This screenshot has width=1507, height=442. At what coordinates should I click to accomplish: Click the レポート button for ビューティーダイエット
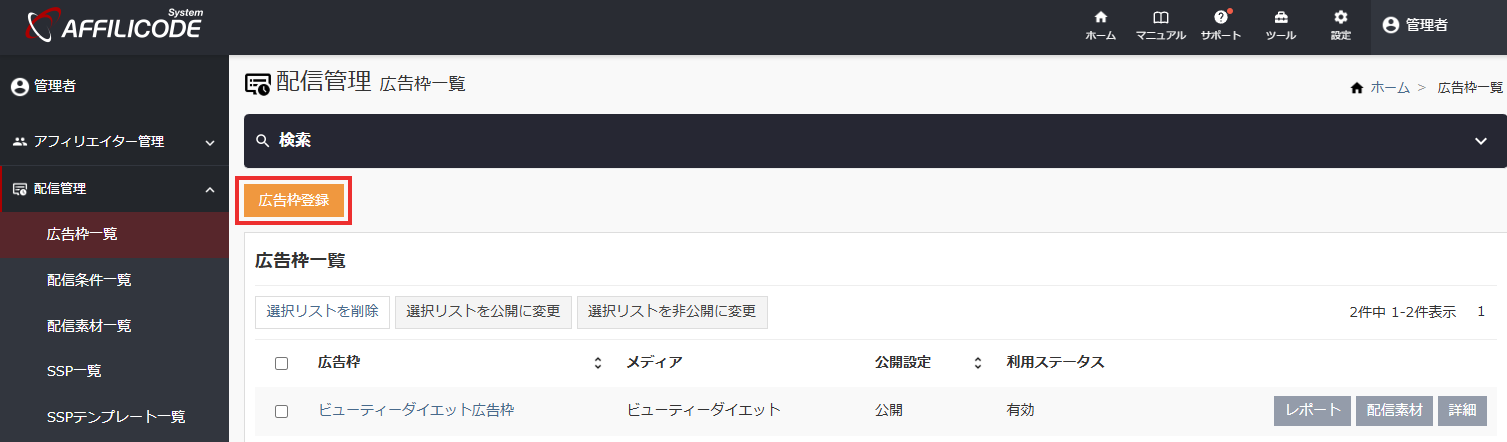pyautogui.click(x=1312, y=411)
